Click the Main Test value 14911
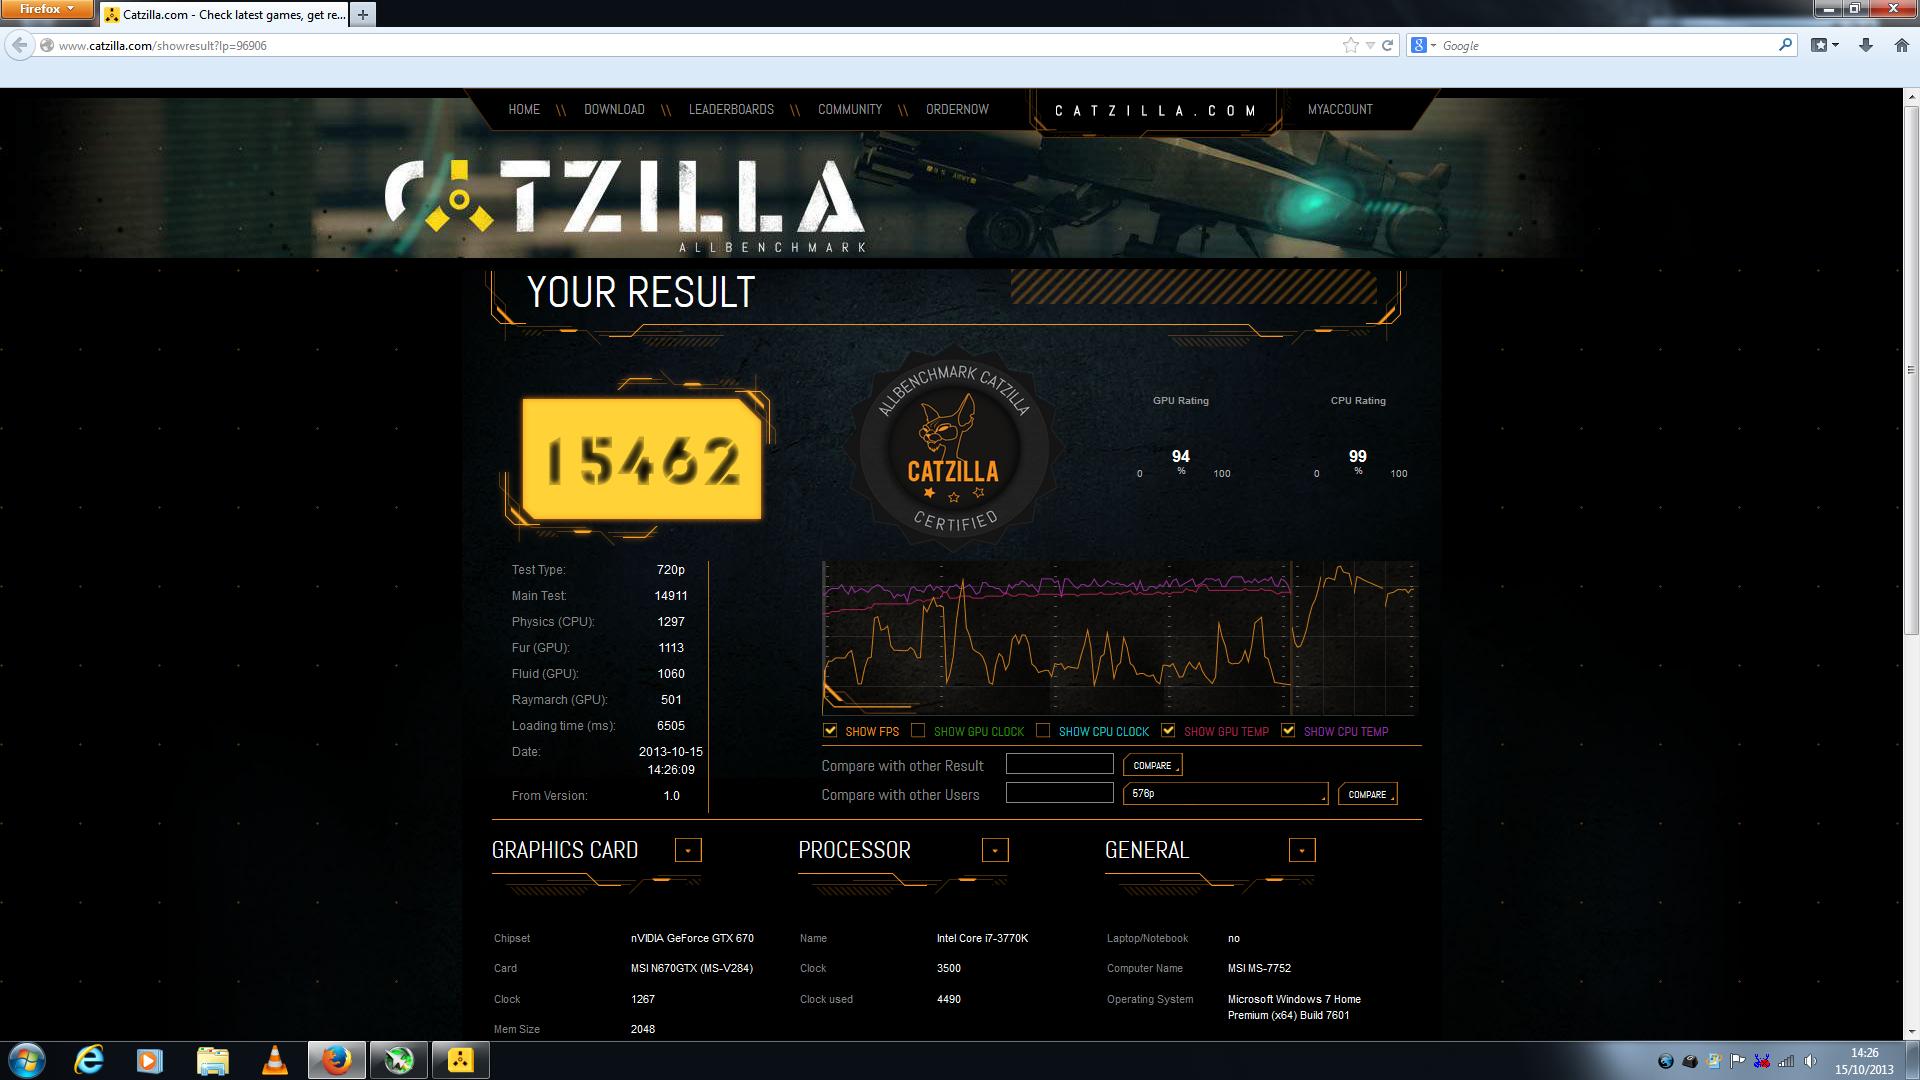The image size is (1920, 1080). (671, 596)
